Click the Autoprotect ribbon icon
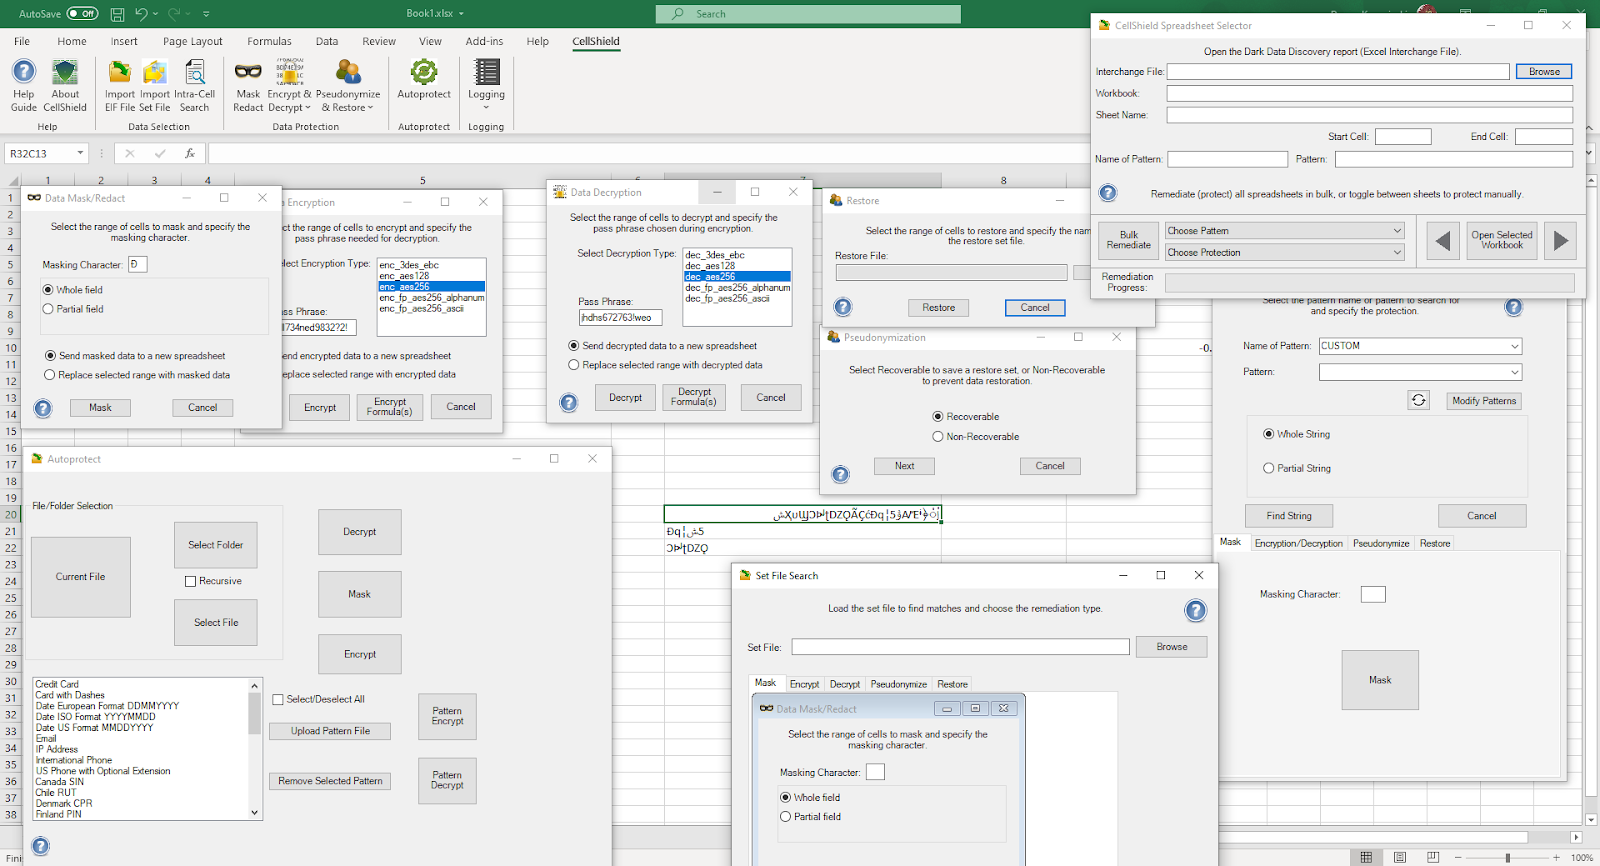Screen dimensions: 1600x866 [424, 80]
